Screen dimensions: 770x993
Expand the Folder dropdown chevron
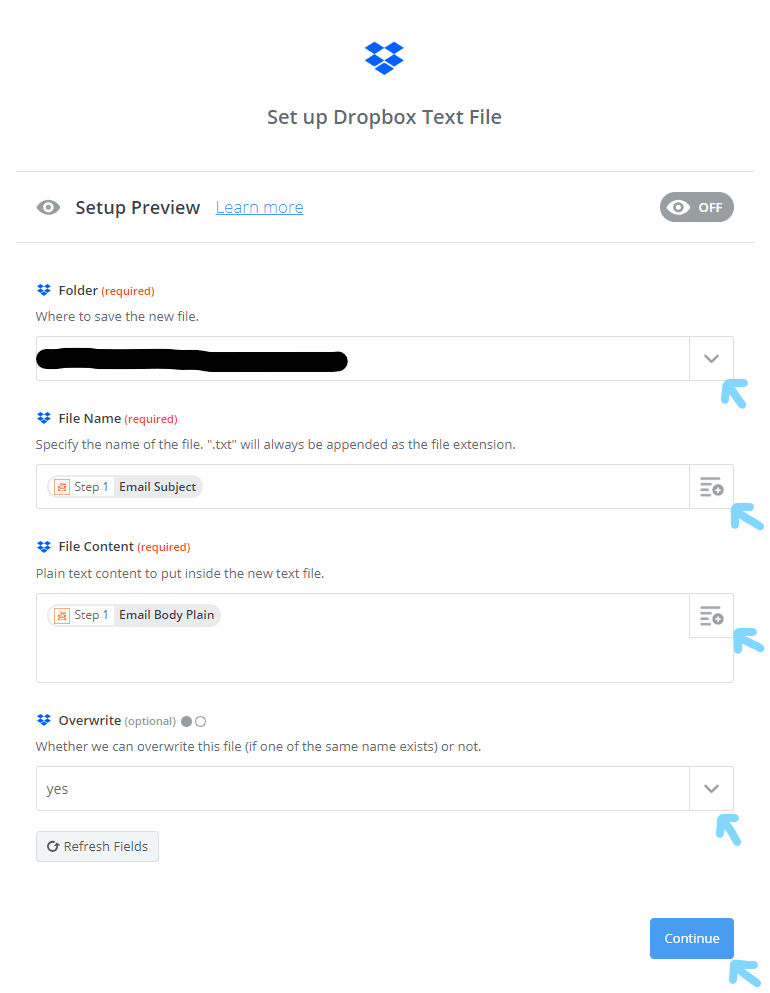coord(711,359)
